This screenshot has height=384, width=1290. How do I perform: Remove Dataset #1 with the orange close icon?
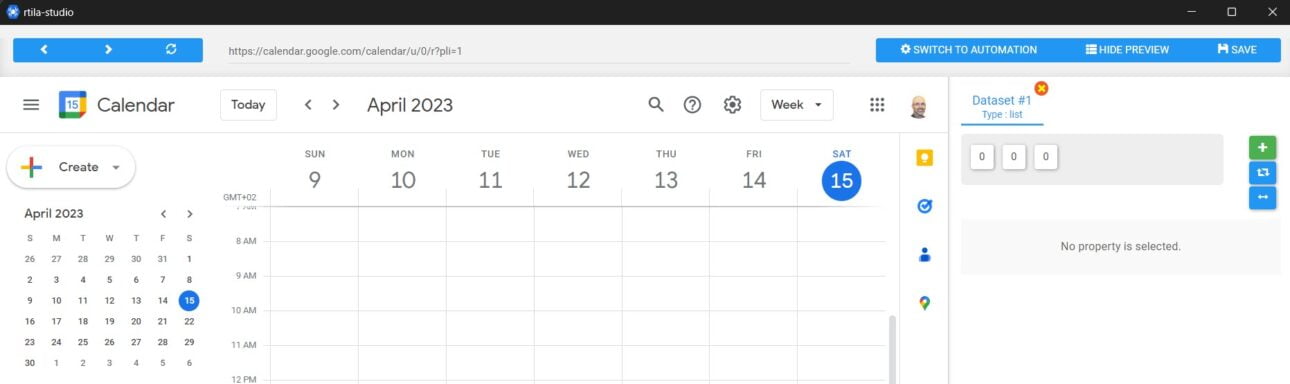pos(1041,88)
